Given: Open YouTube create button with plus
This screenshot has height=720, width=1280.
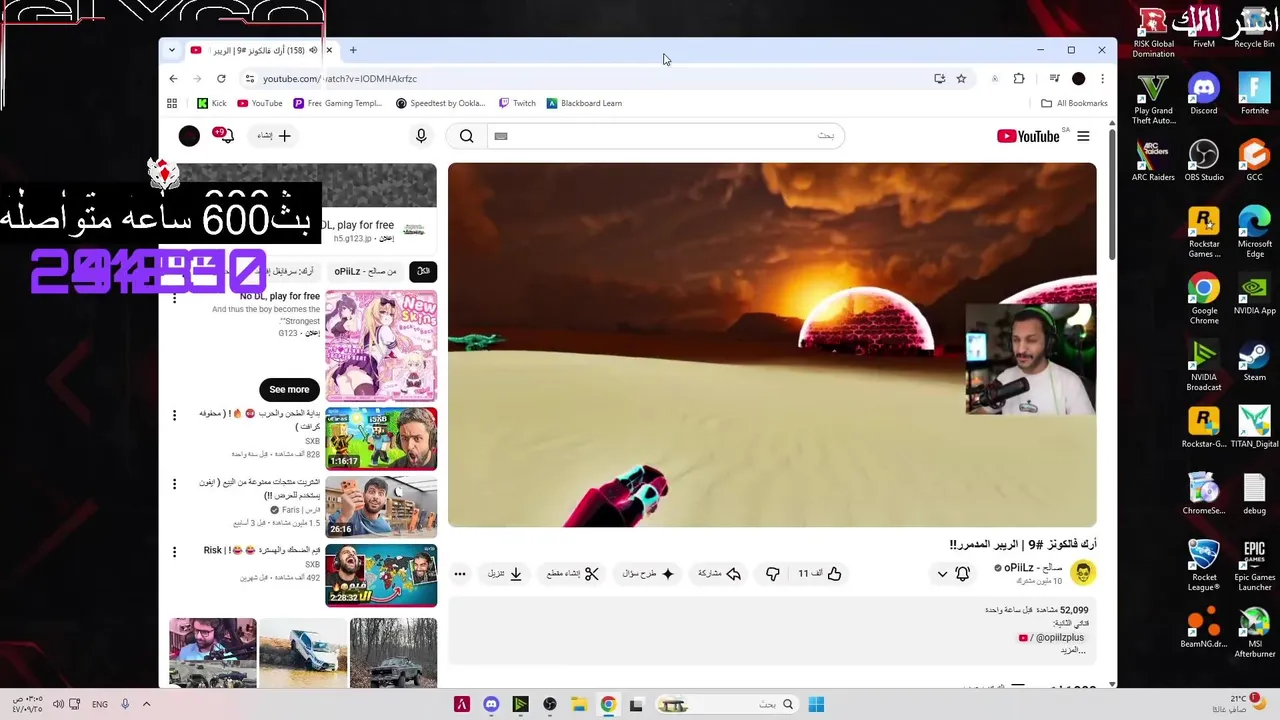Looking at the screenshot, I should [x=273, y=136].
